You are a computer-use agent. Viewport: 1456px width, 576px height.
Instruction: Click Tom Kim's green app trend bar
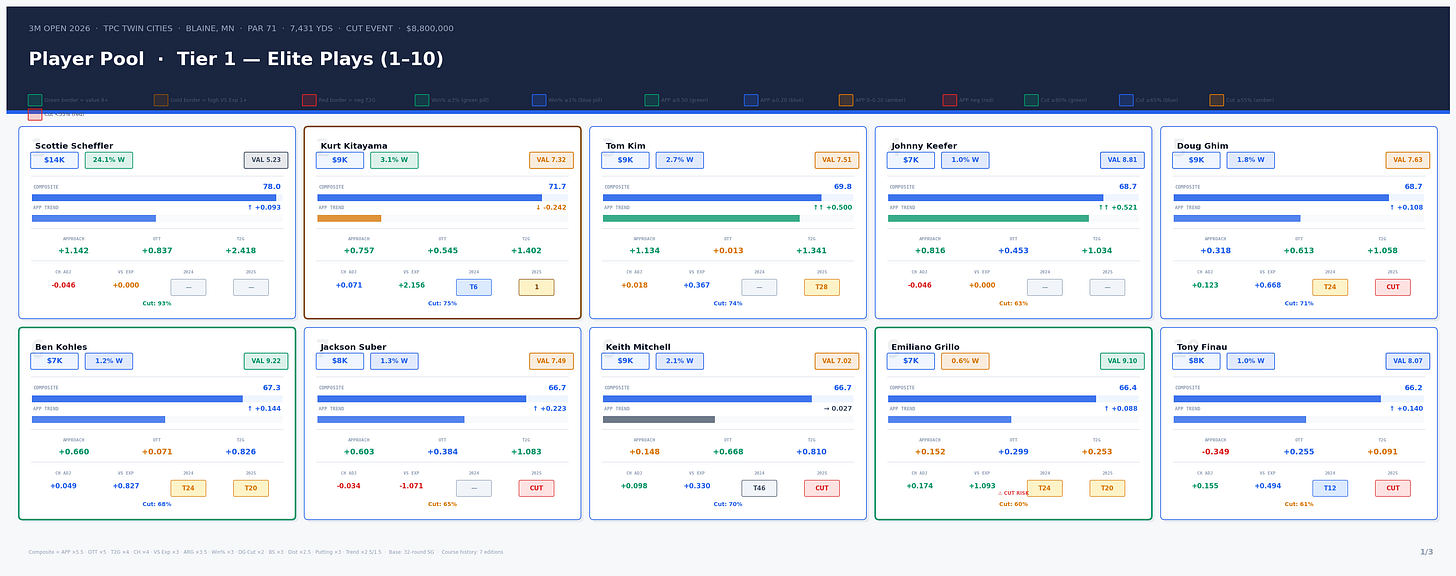[x=701, y=218]
